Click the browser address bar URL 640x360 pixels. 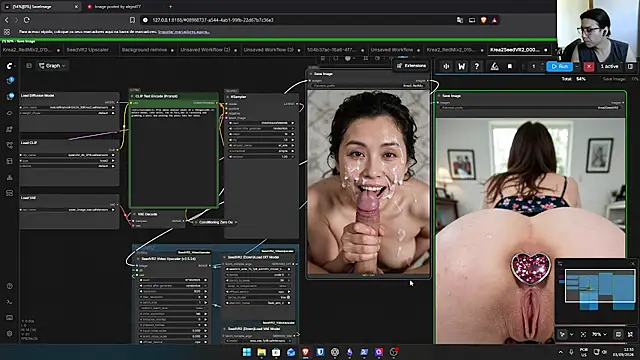(213, 20)
